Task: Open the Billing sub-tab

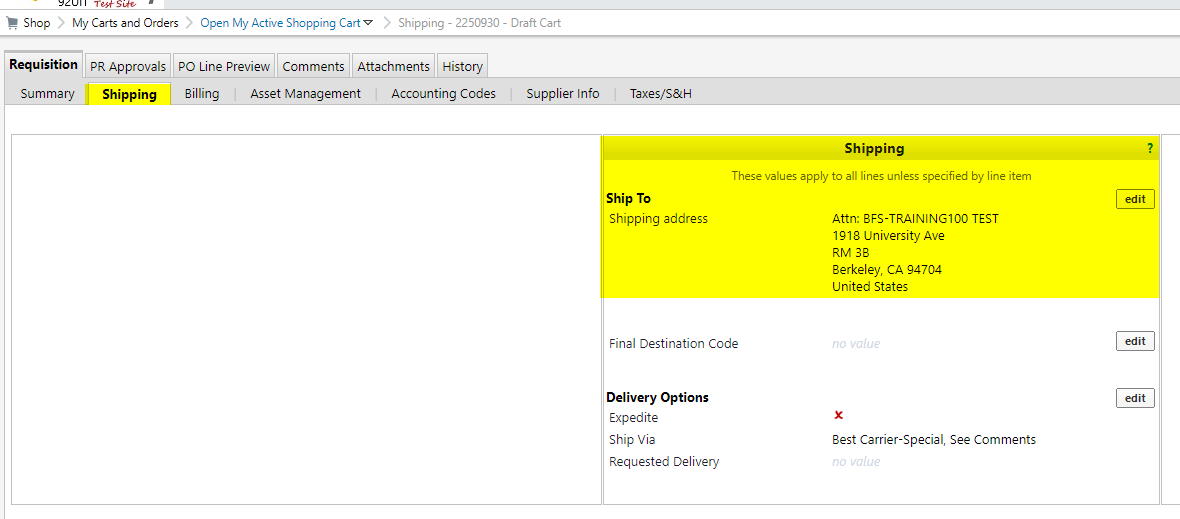Action: pos(202,94)
